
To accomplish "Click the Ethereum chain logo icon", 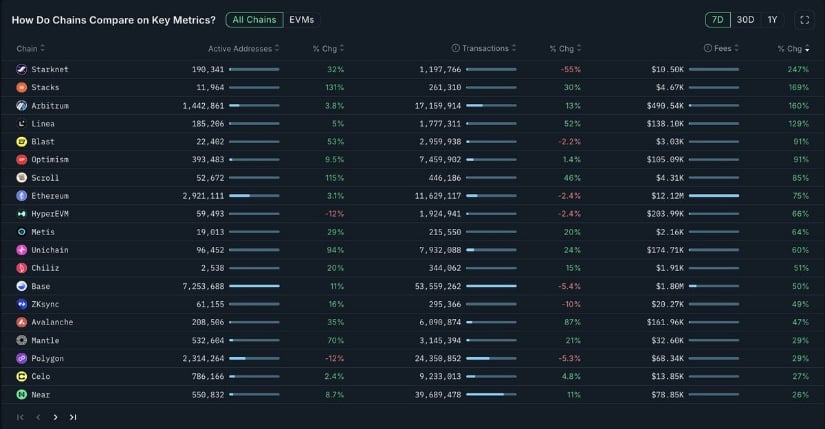I will pos(22,196).
